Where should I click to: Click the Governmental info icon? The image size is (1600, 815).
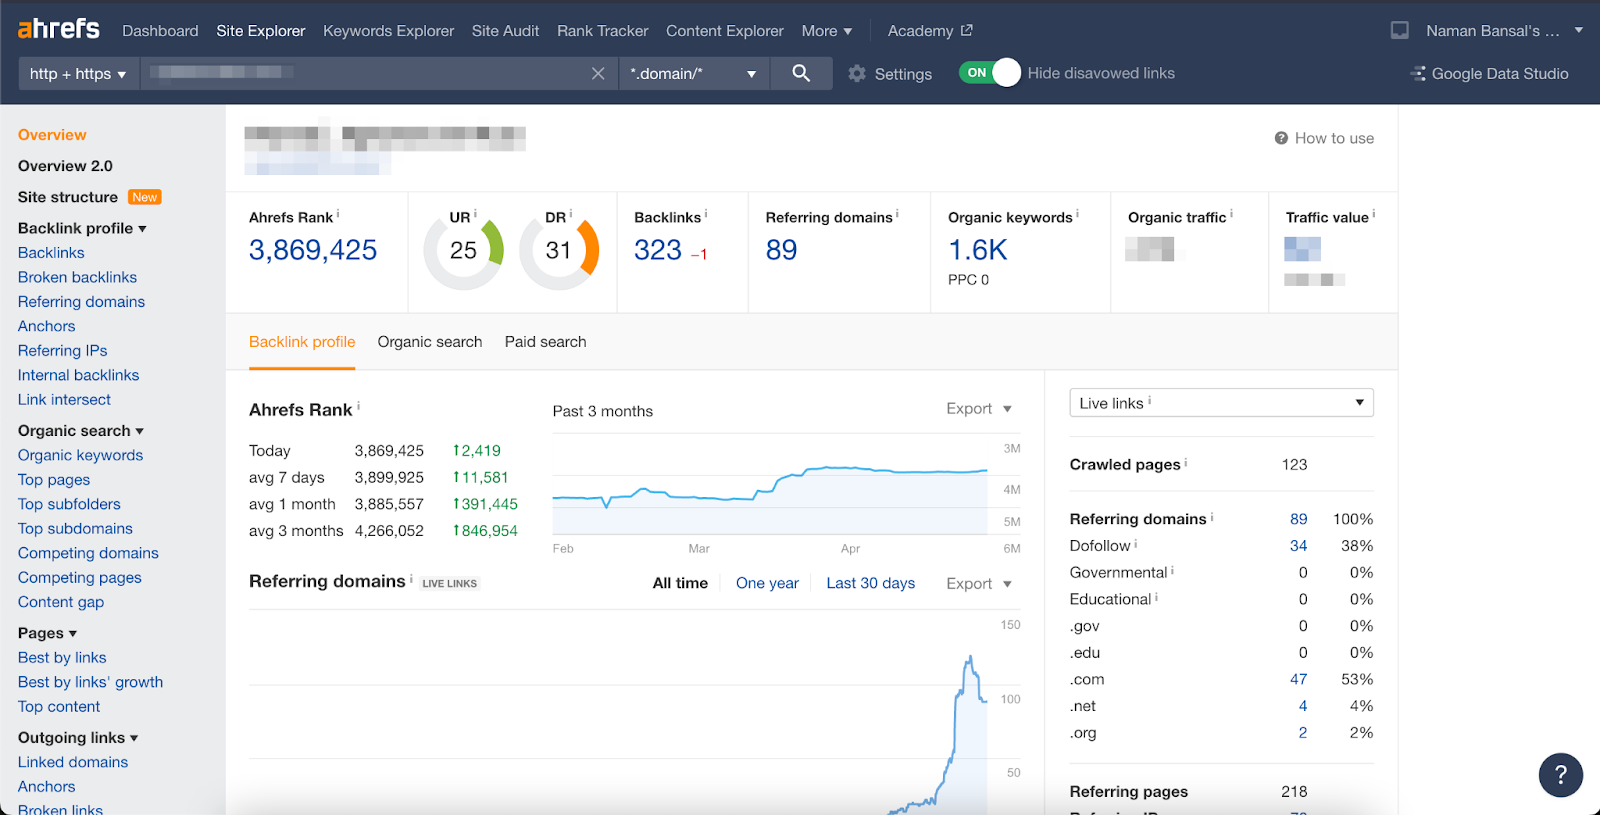pos(1173,570)
